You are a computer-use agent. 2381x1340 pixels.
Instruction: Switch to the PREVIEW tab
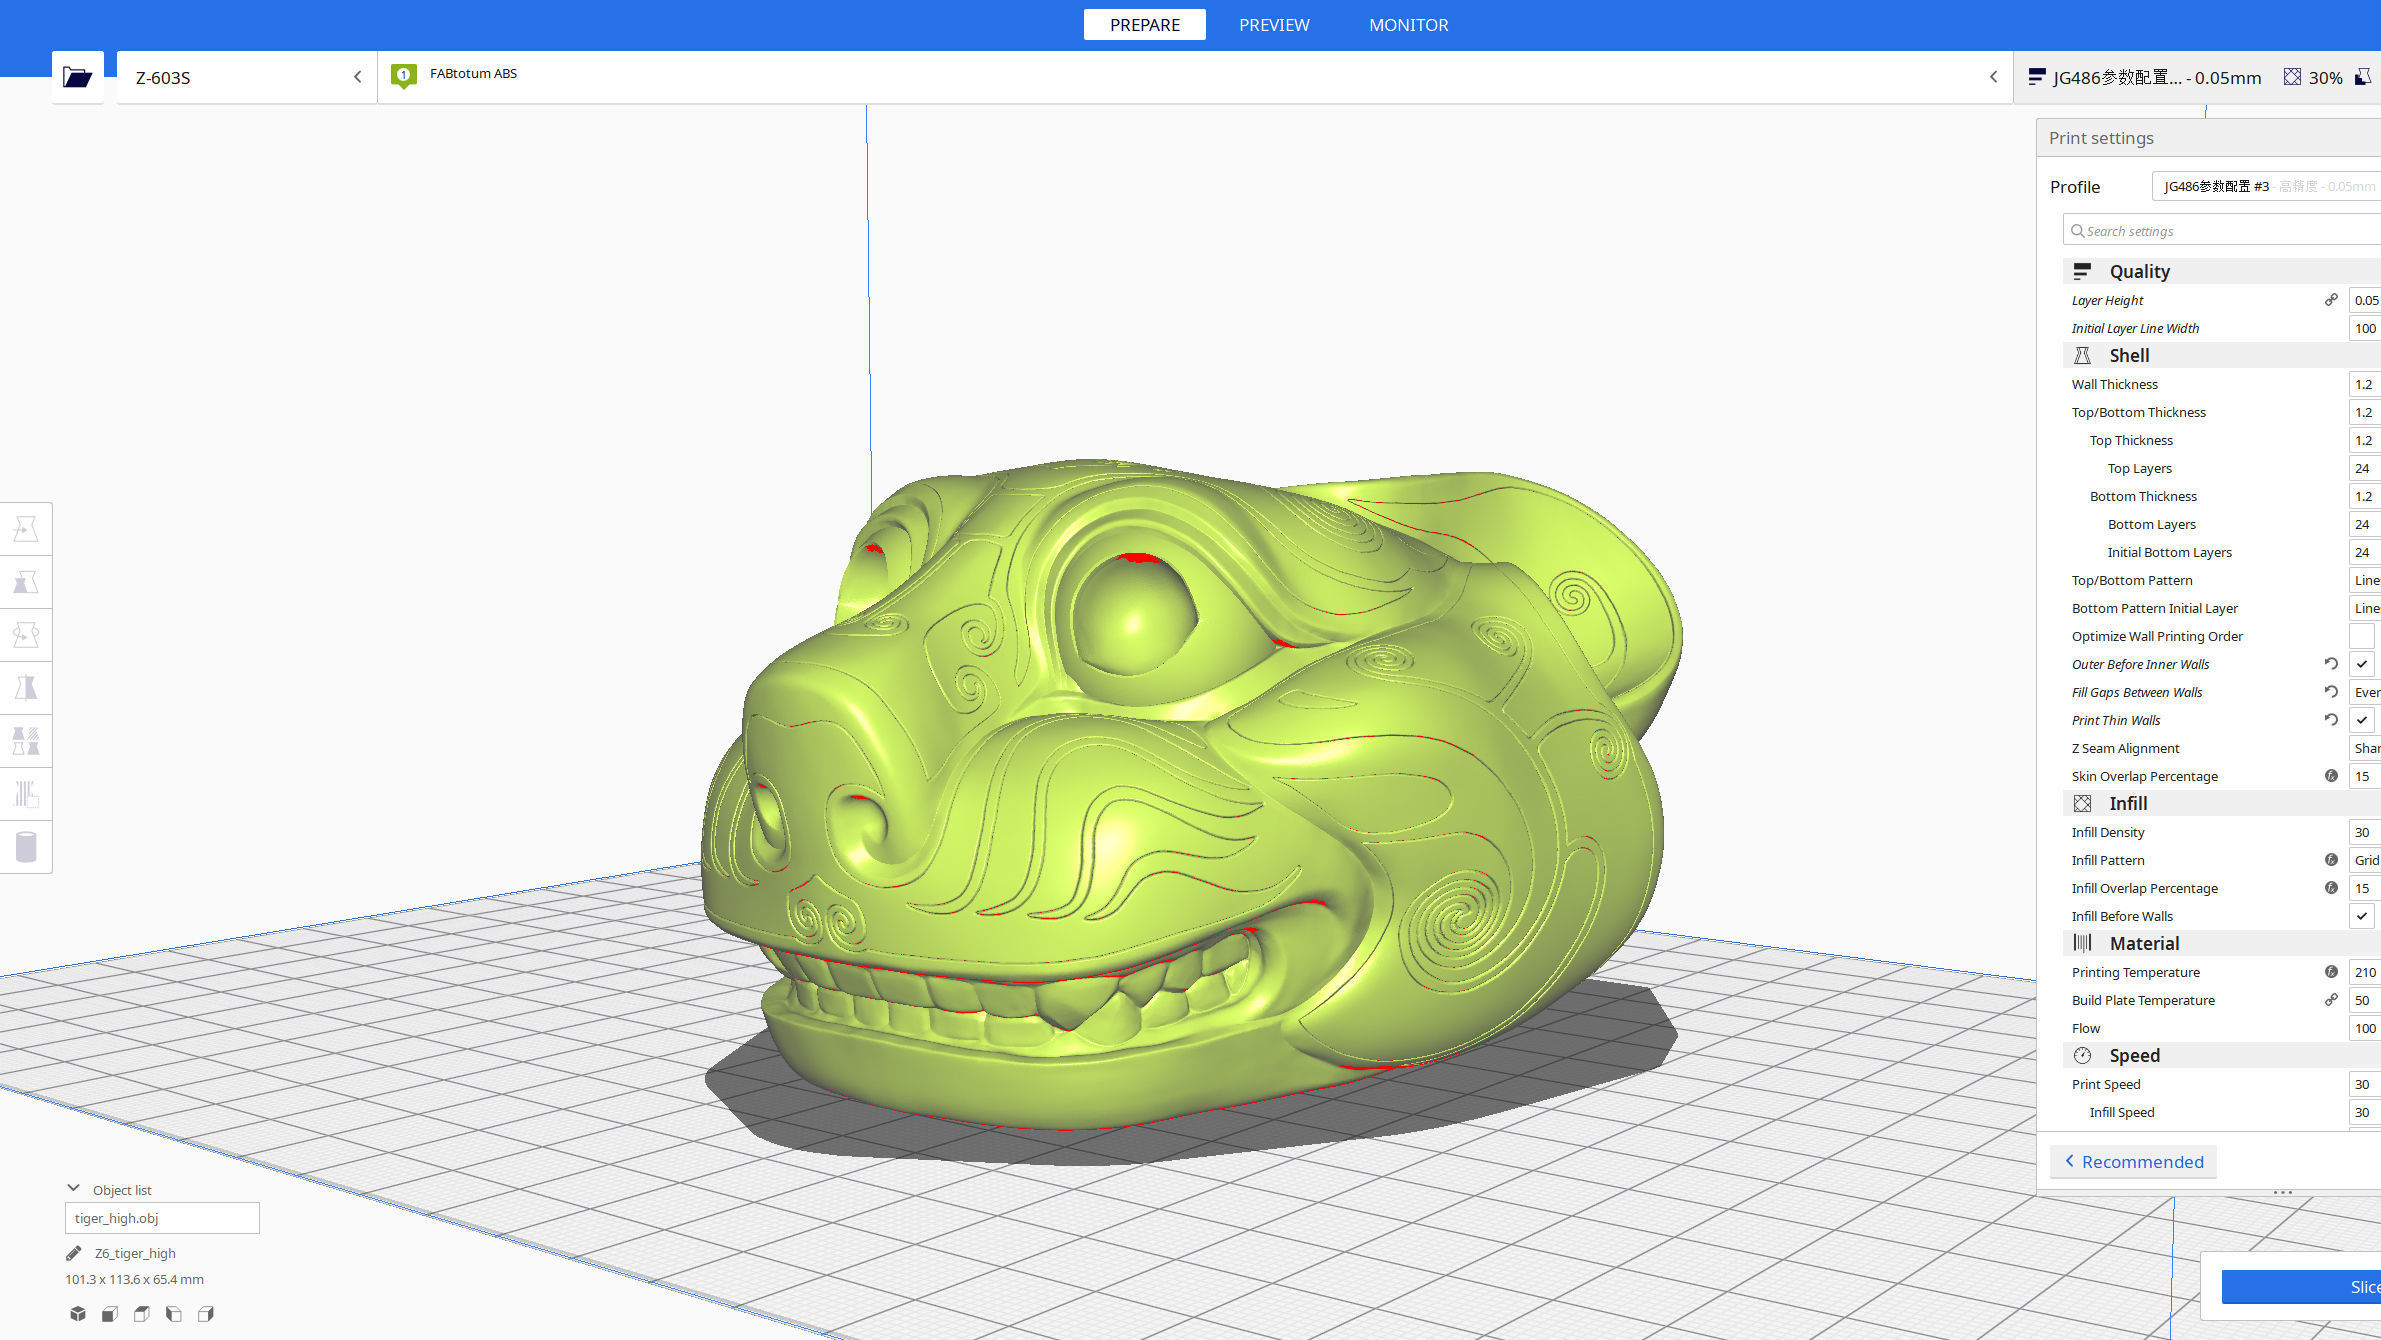(x=1273, y=25)
